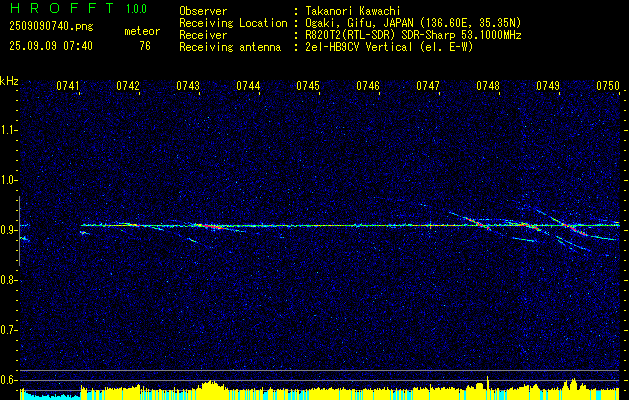Click the Observer label
The height and width of the screenshot is (400, 629).
tap(203, 11)
